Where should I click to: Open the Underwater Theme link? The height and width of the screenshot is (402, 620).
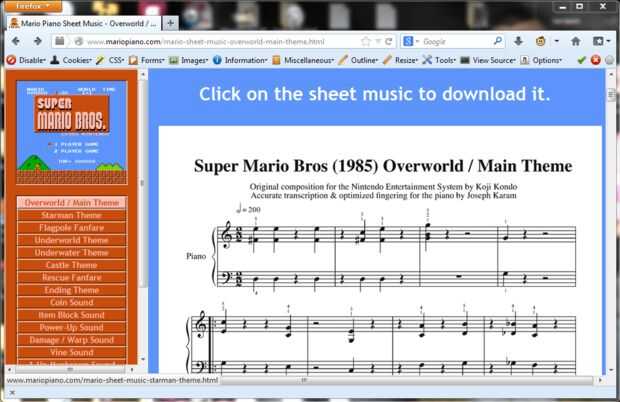pos(72,253)
